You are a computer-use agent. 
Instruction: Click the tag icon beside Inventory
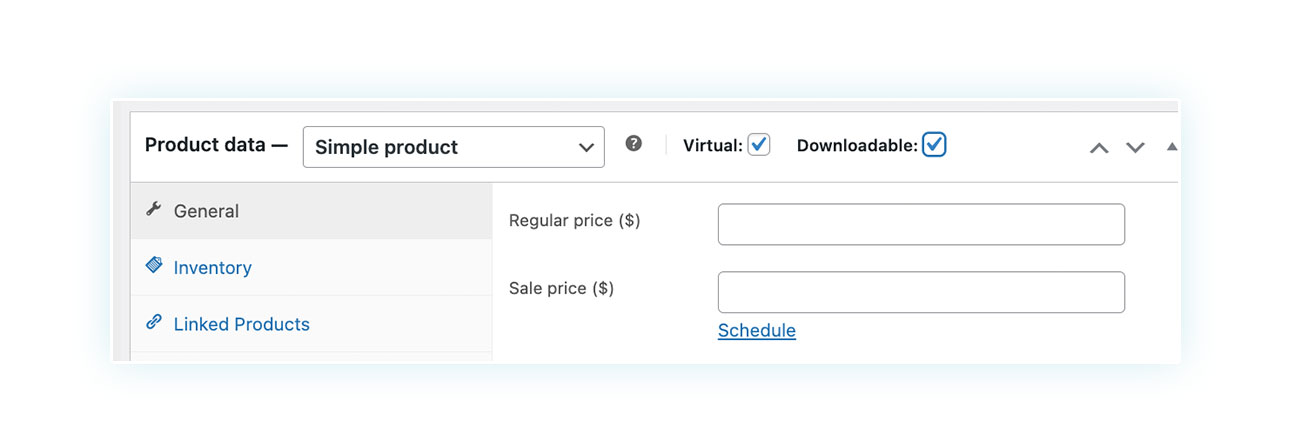(x=153, y=266)
